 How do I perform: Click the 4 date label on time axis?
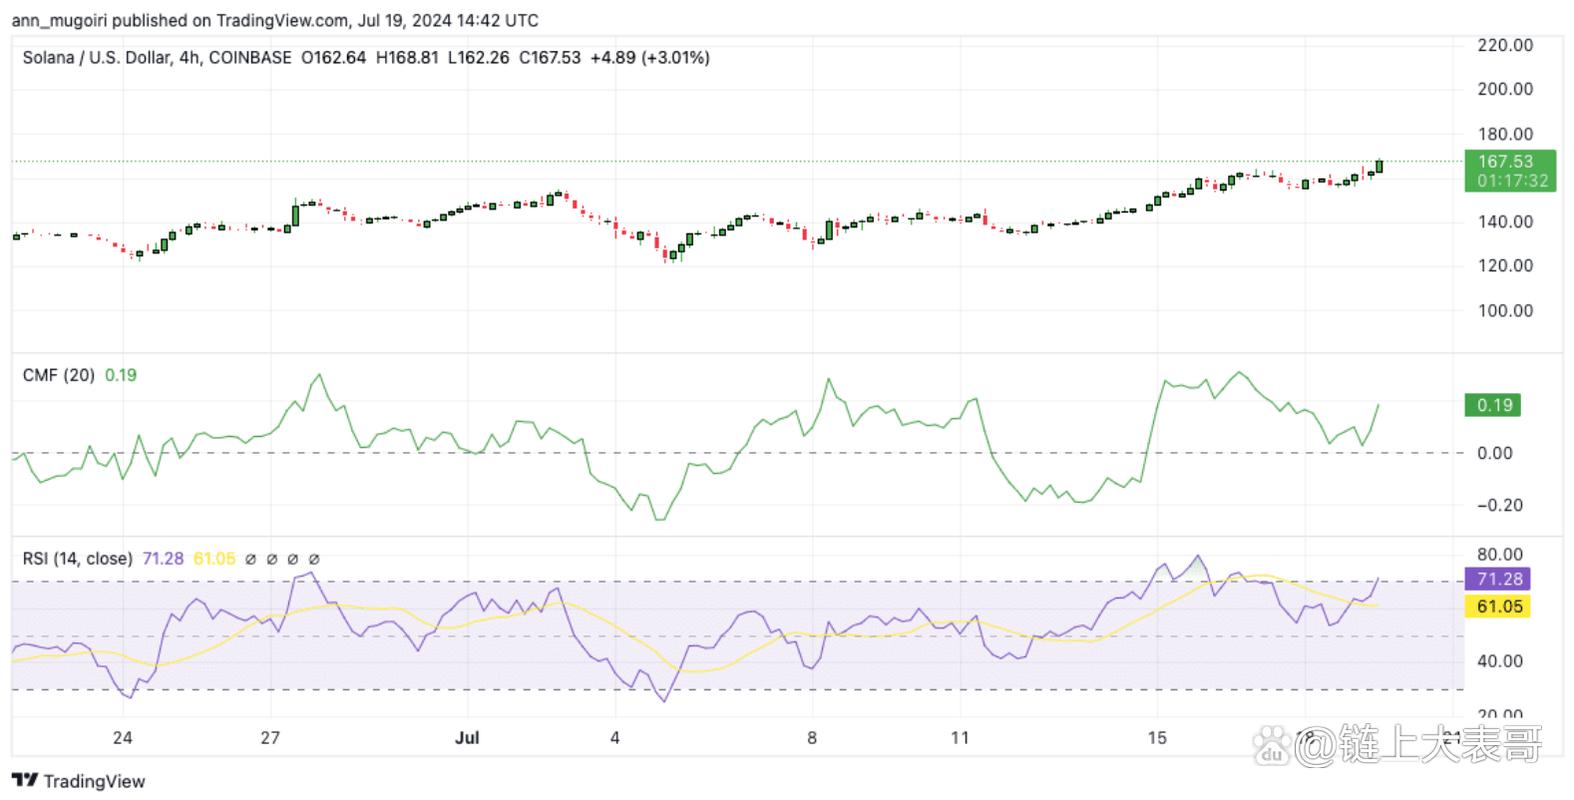pos(615,738)
